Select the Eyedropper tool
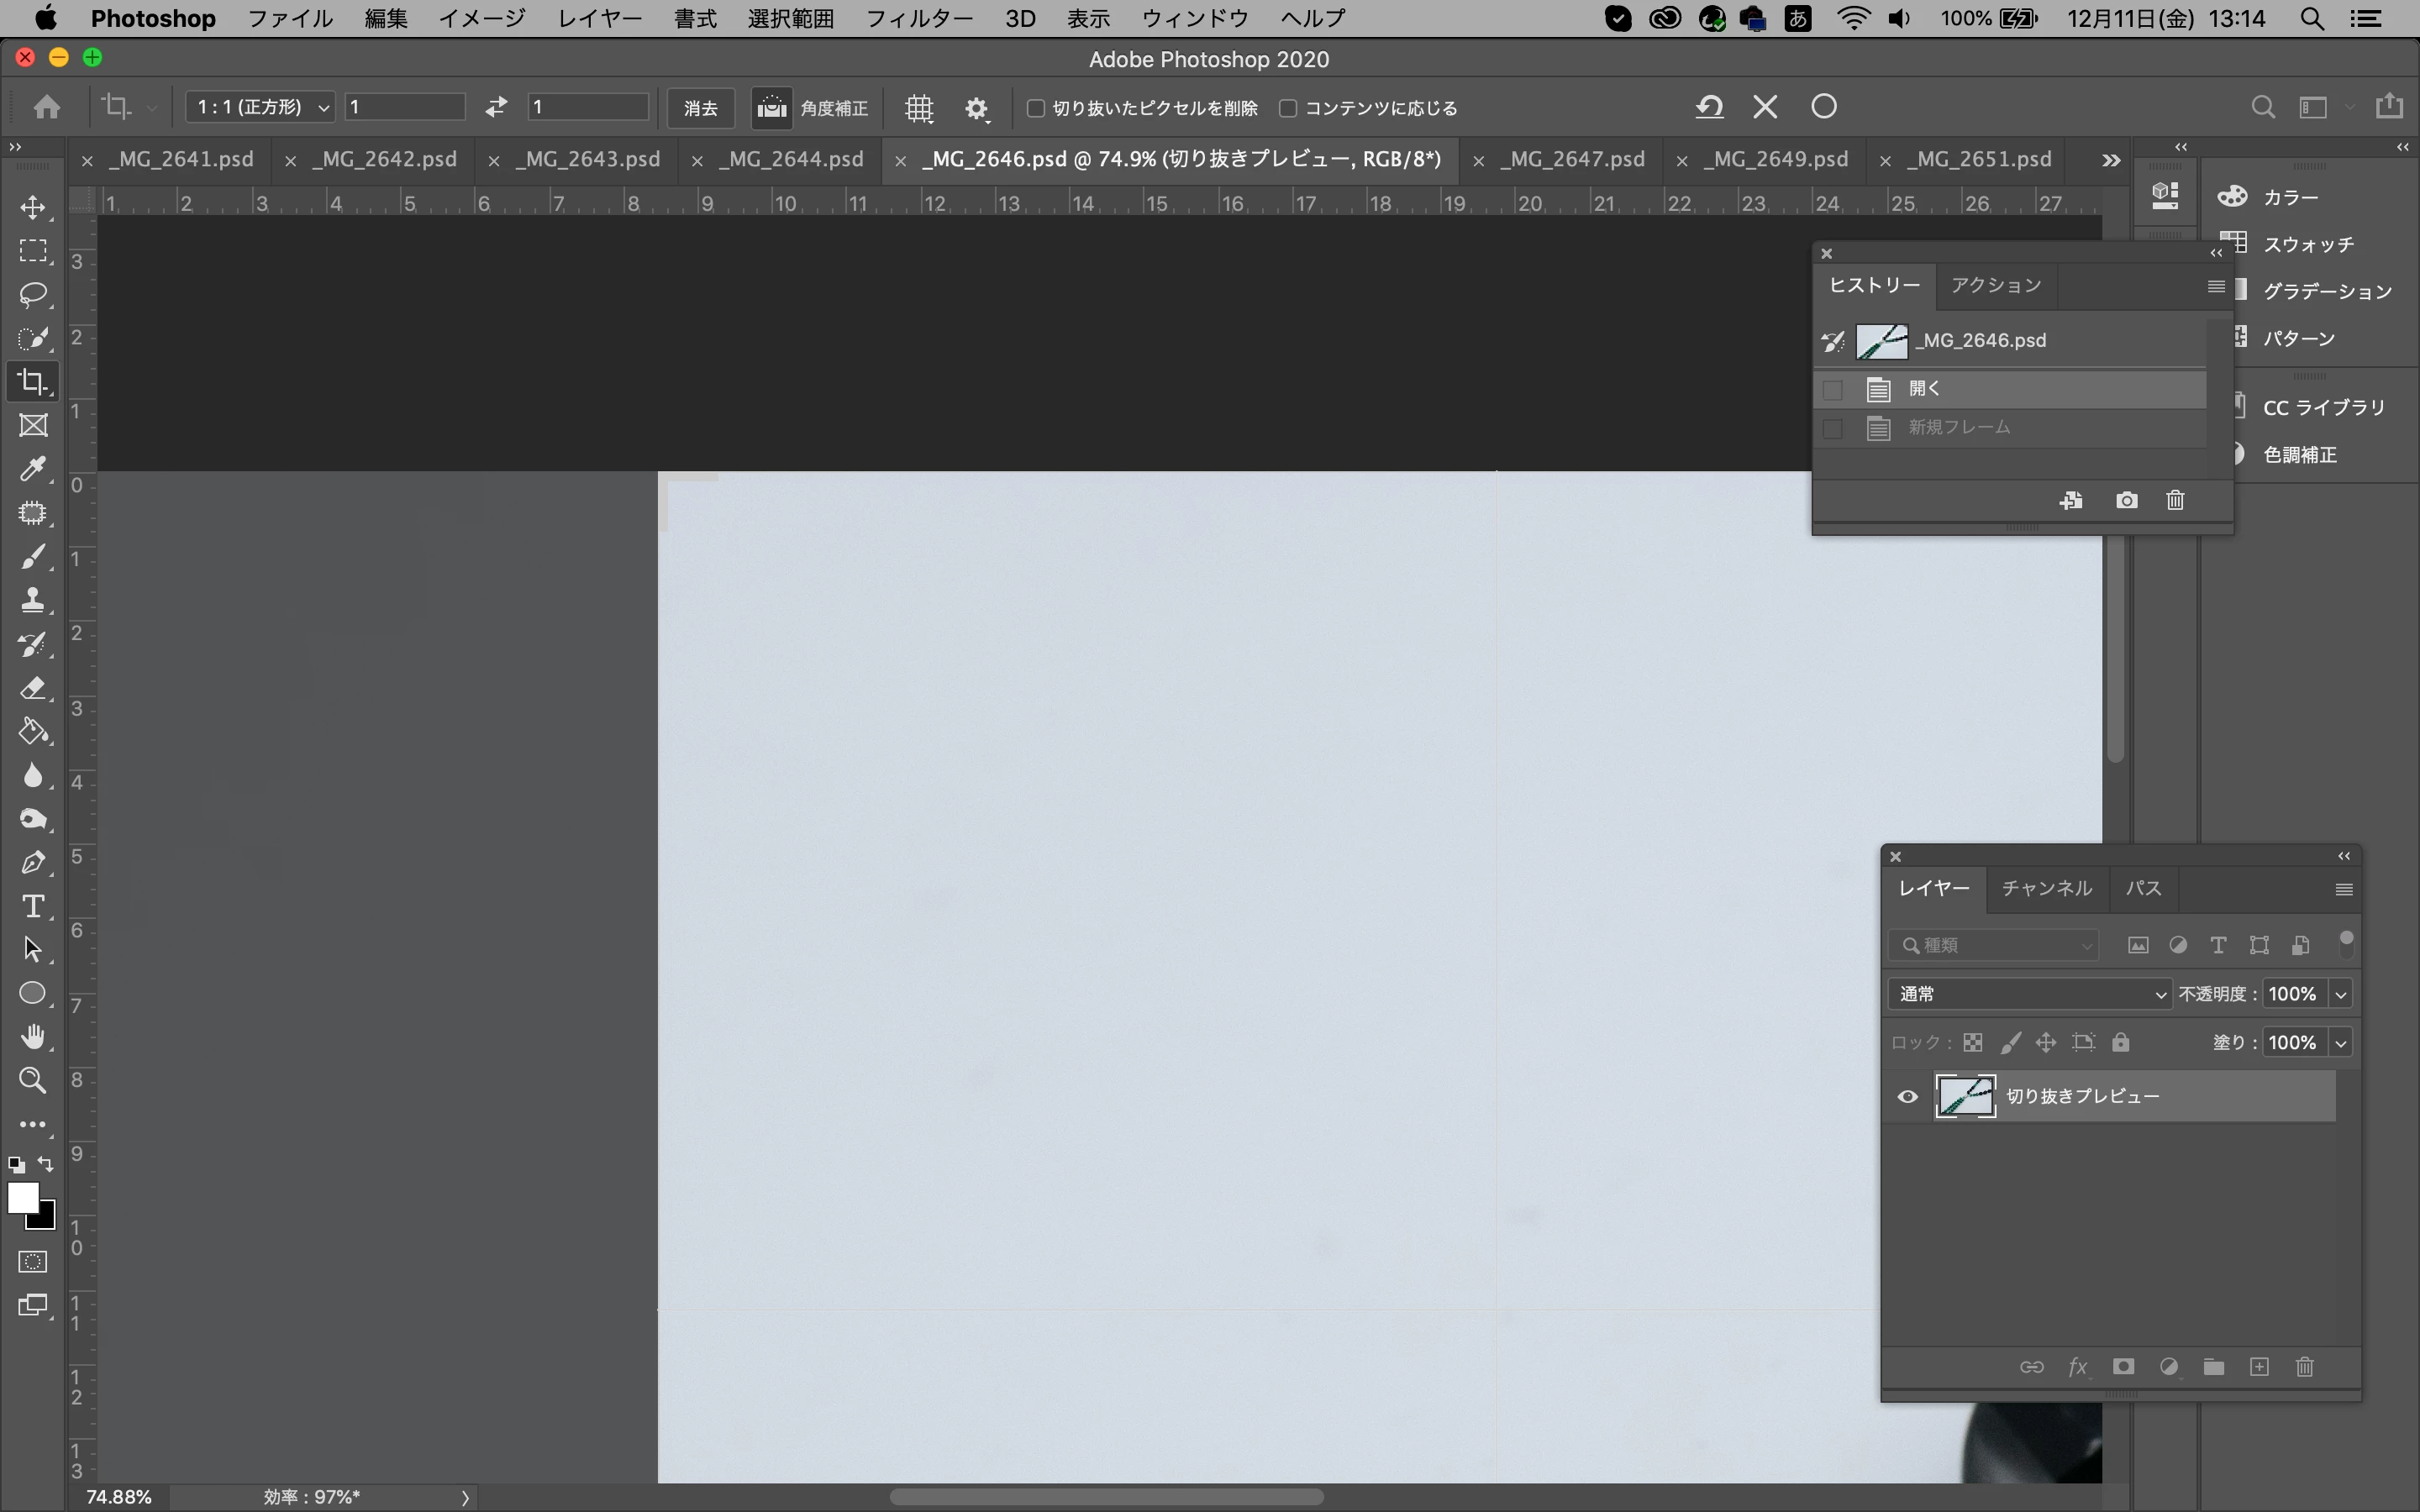 [x=33, y=469]
